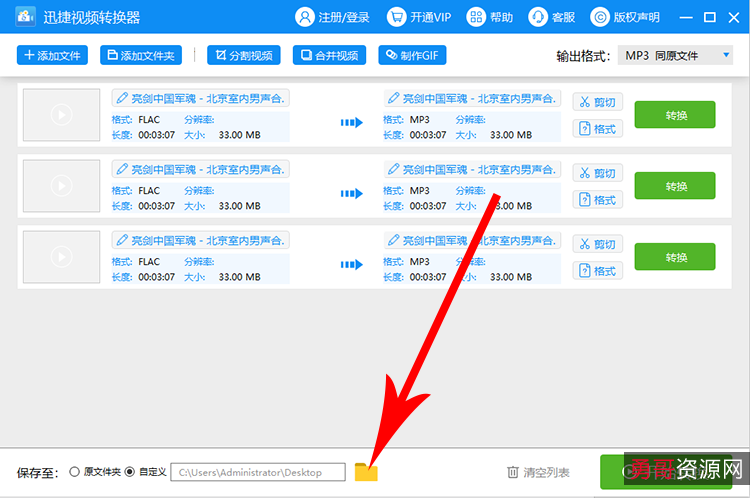Edit the first row's output file name

472,99
